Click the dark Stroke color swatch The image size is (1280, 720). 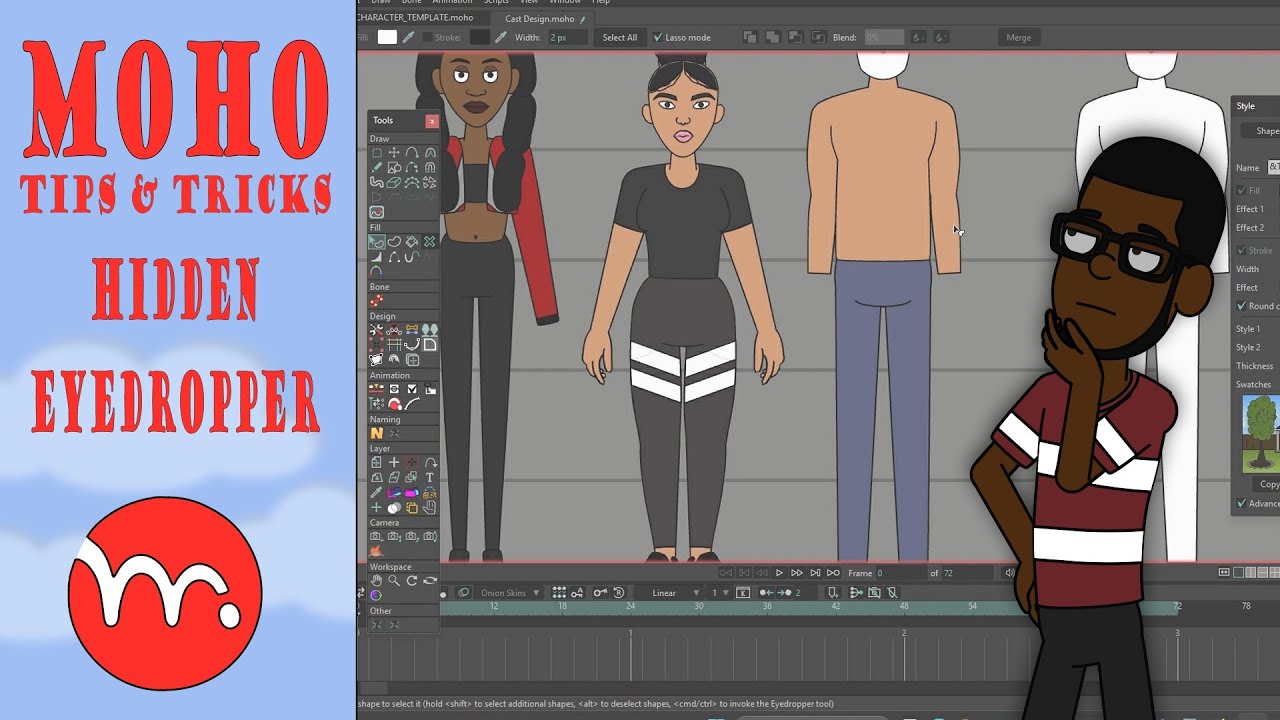[x=480, y=37]
